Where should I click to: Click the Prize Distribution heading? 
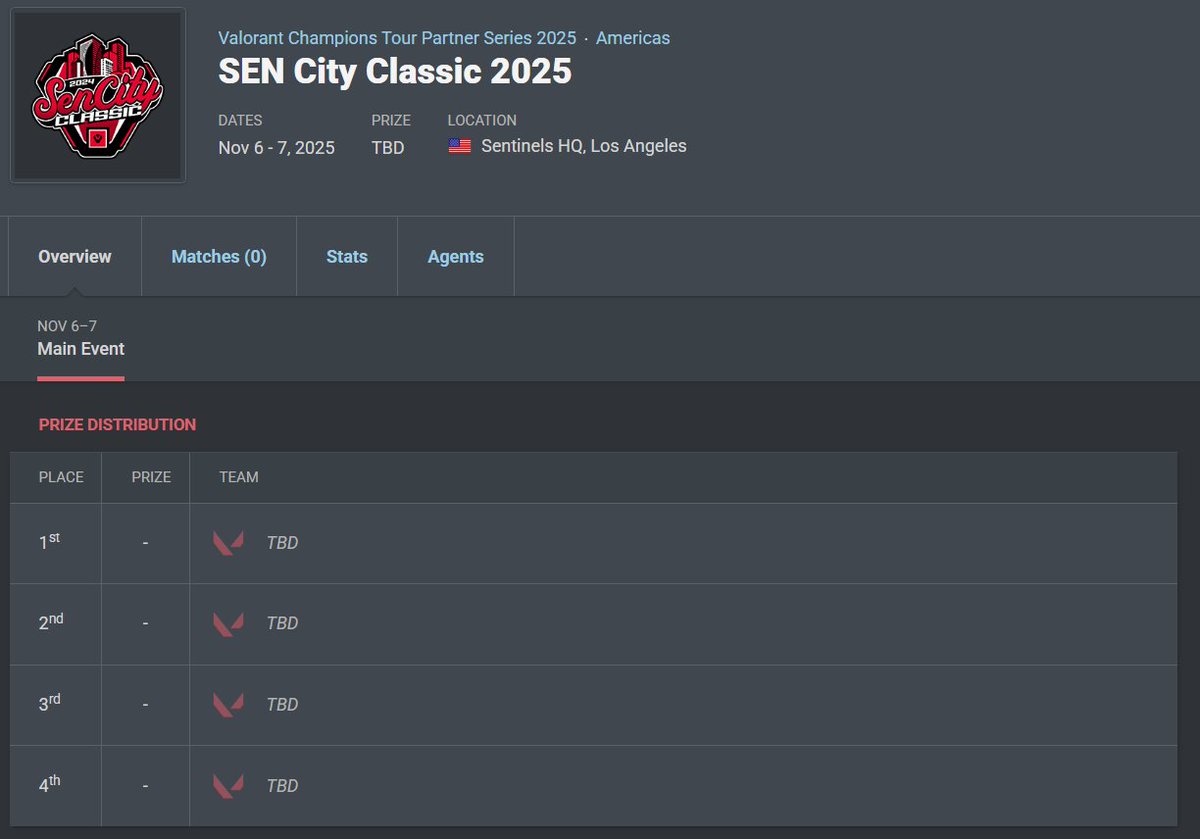(x=117, y=425)
